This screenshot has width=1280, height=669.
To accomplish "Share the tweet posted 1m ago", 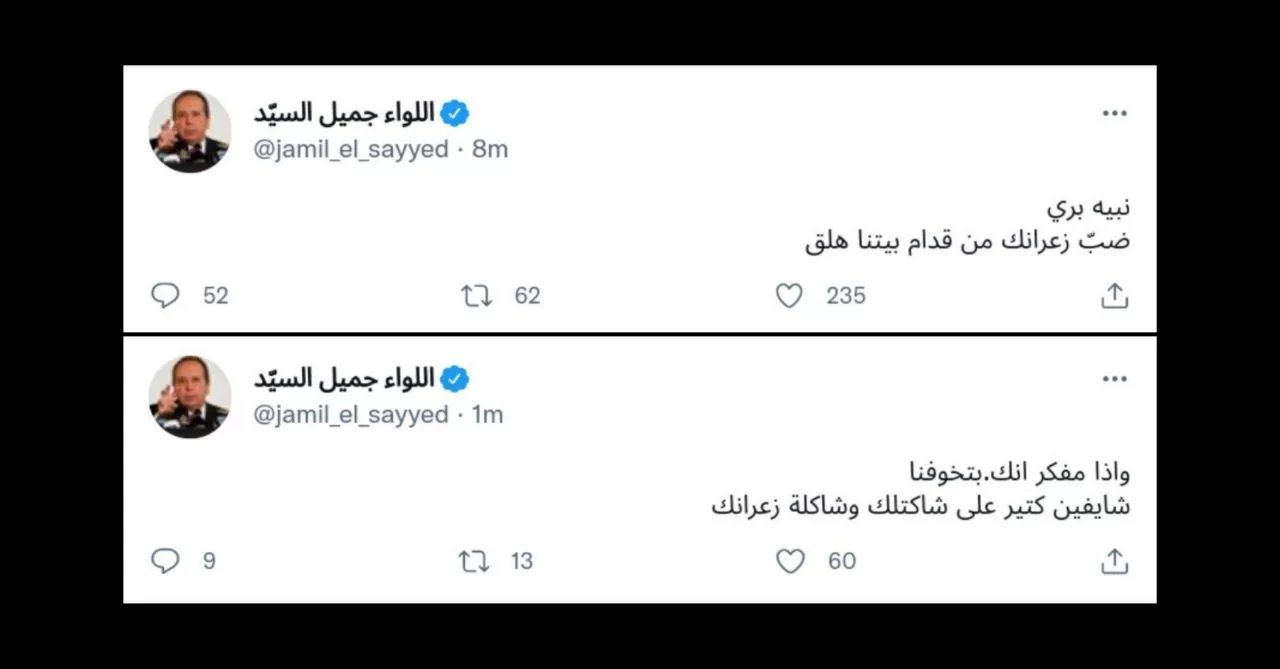I will (x=1114, y=562).
